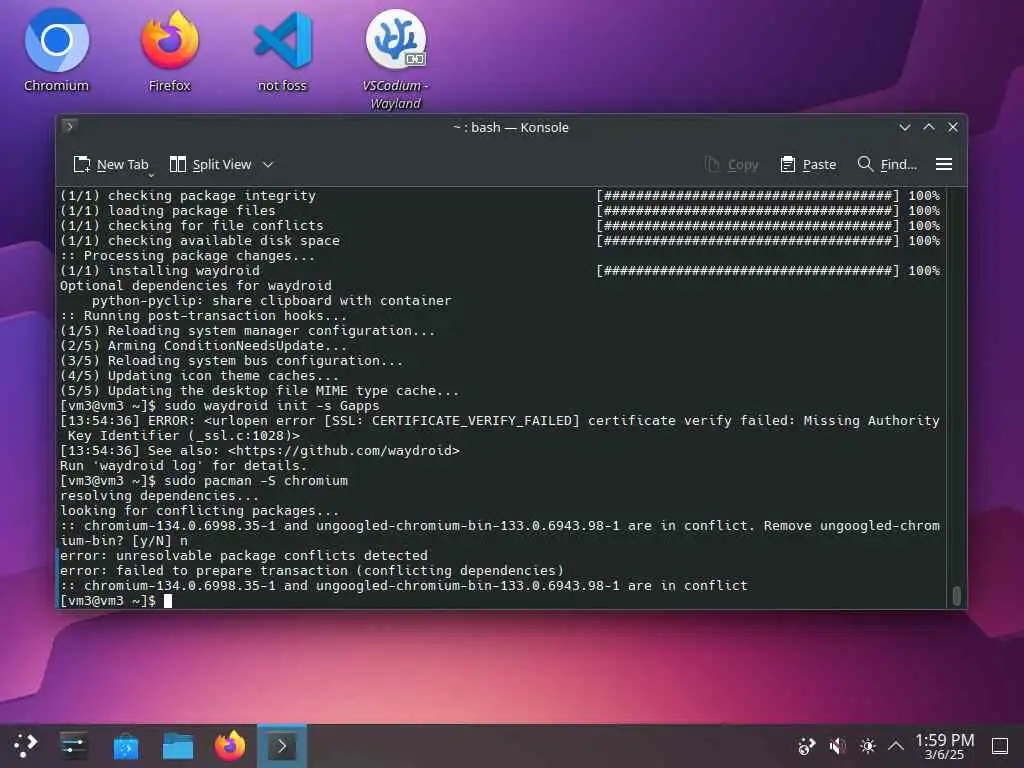Viewport: 1024px width, 768px height.
Task: Click 'sudo pacman -S chromium' command text
Action: 256,481
